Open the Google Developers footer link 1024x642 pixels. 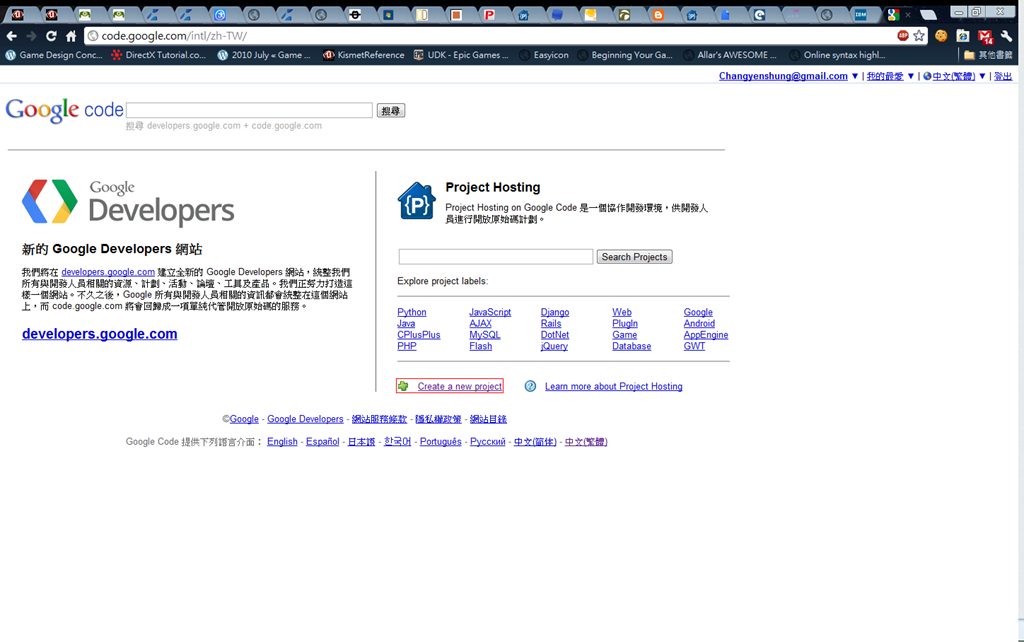(x=305, y=419)
